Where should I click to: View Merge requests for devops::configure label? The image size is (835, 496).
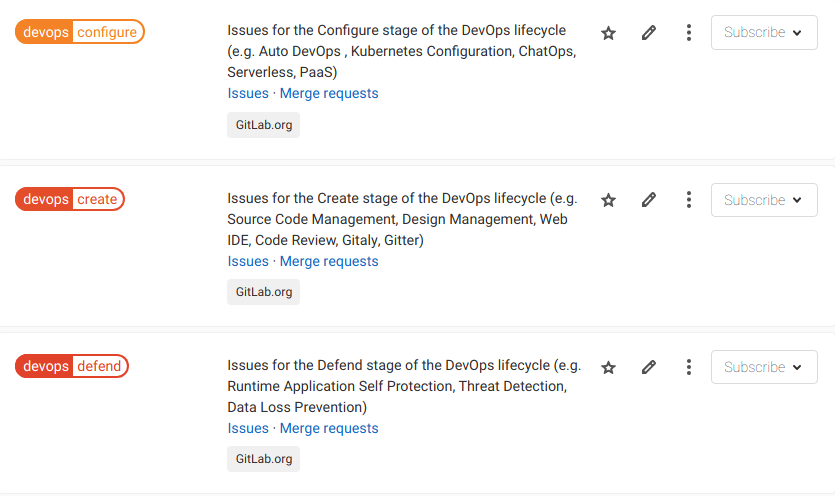click(329, 93)
